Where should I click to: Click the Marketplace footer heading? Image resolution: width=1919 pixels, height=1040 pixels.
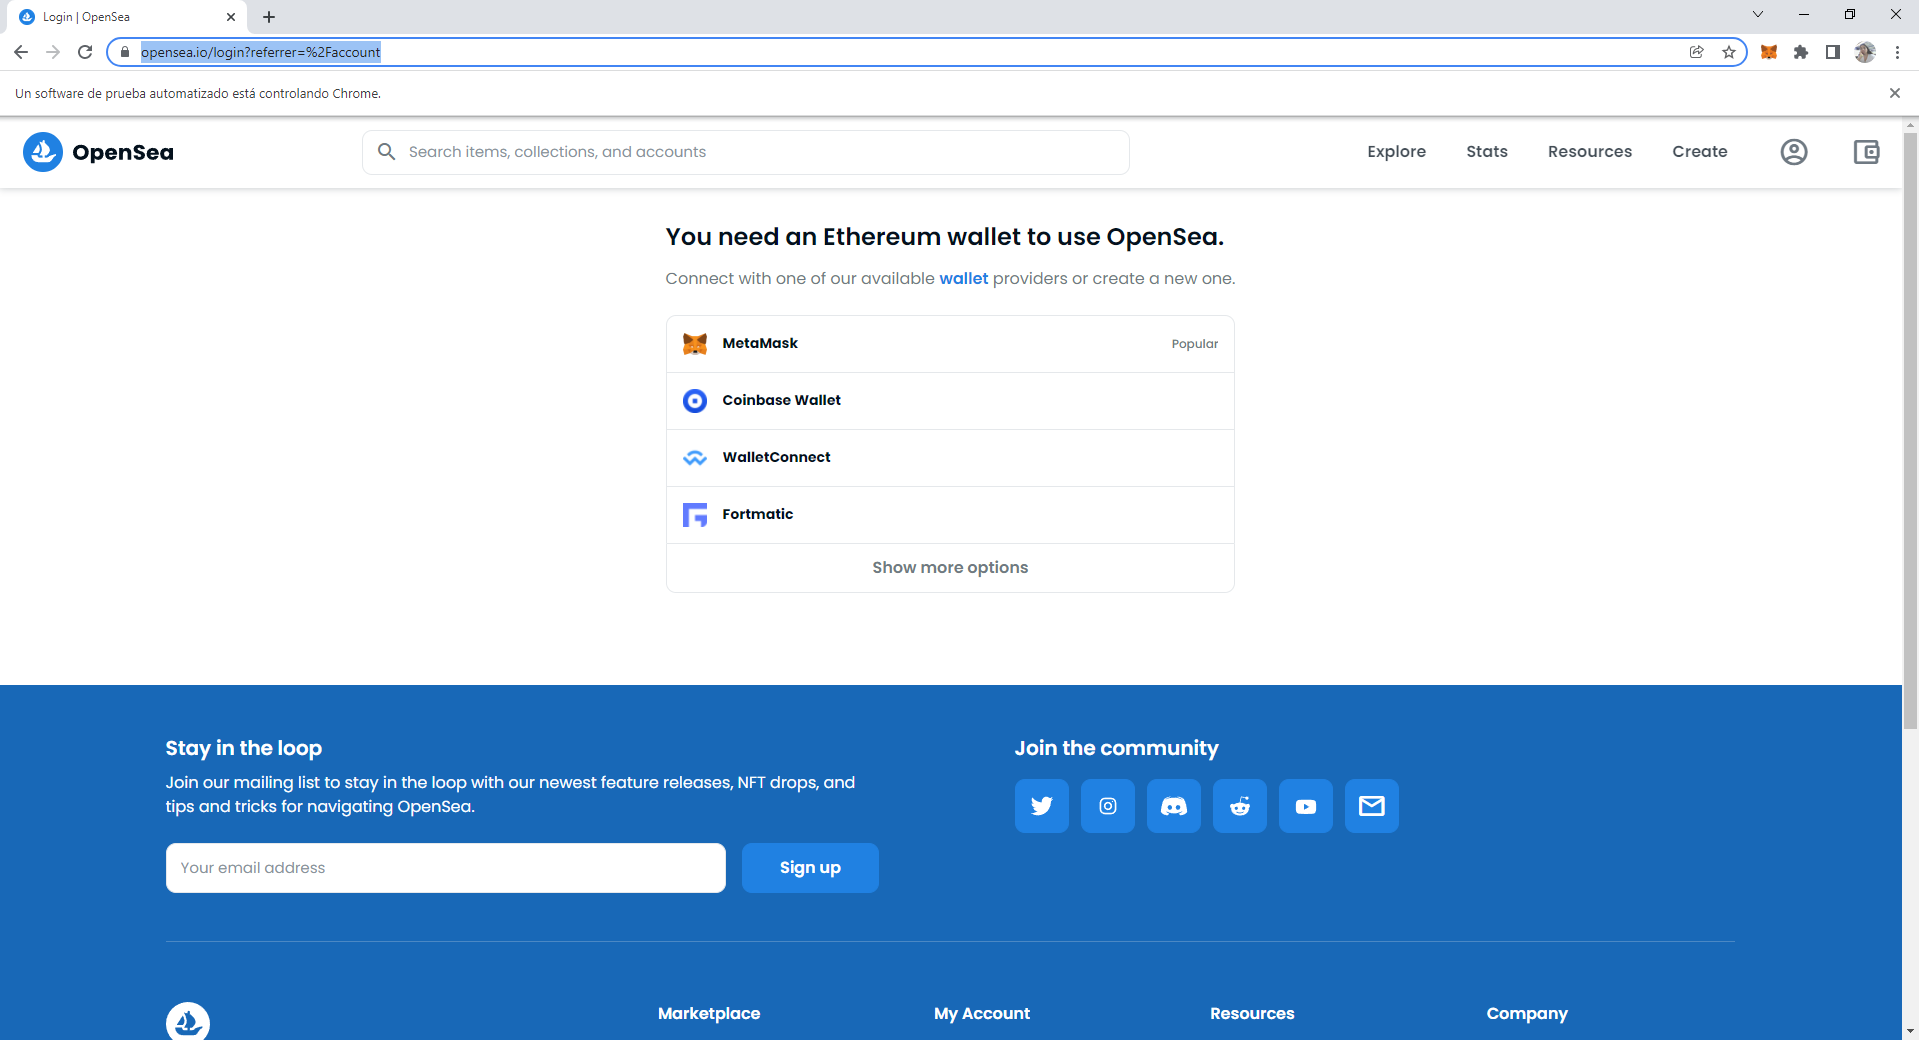point(709,1014)
